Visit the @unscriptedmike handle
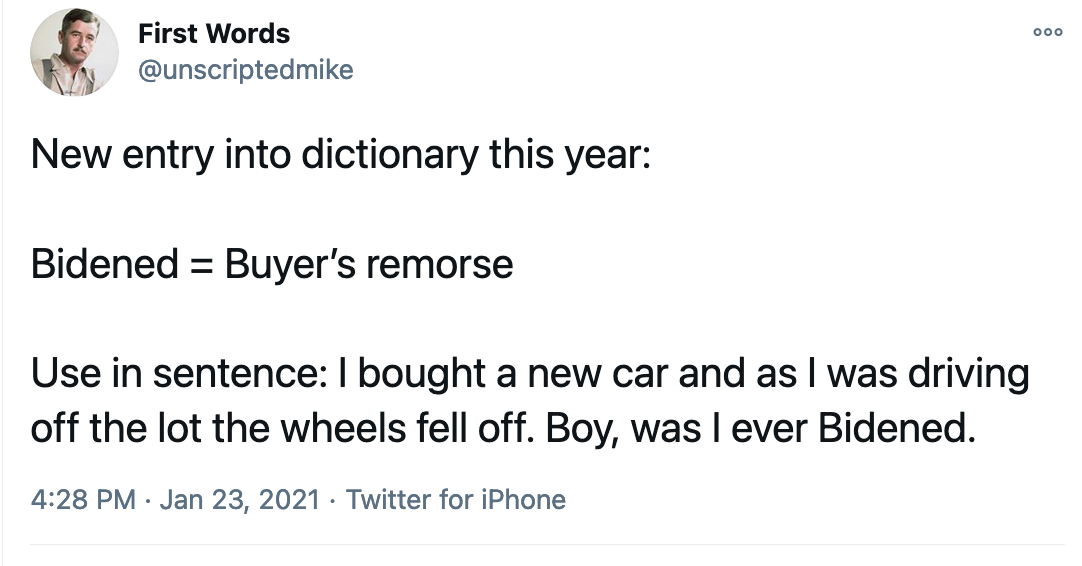Screen dimensions: 1082x566 (x=245, y=70)
